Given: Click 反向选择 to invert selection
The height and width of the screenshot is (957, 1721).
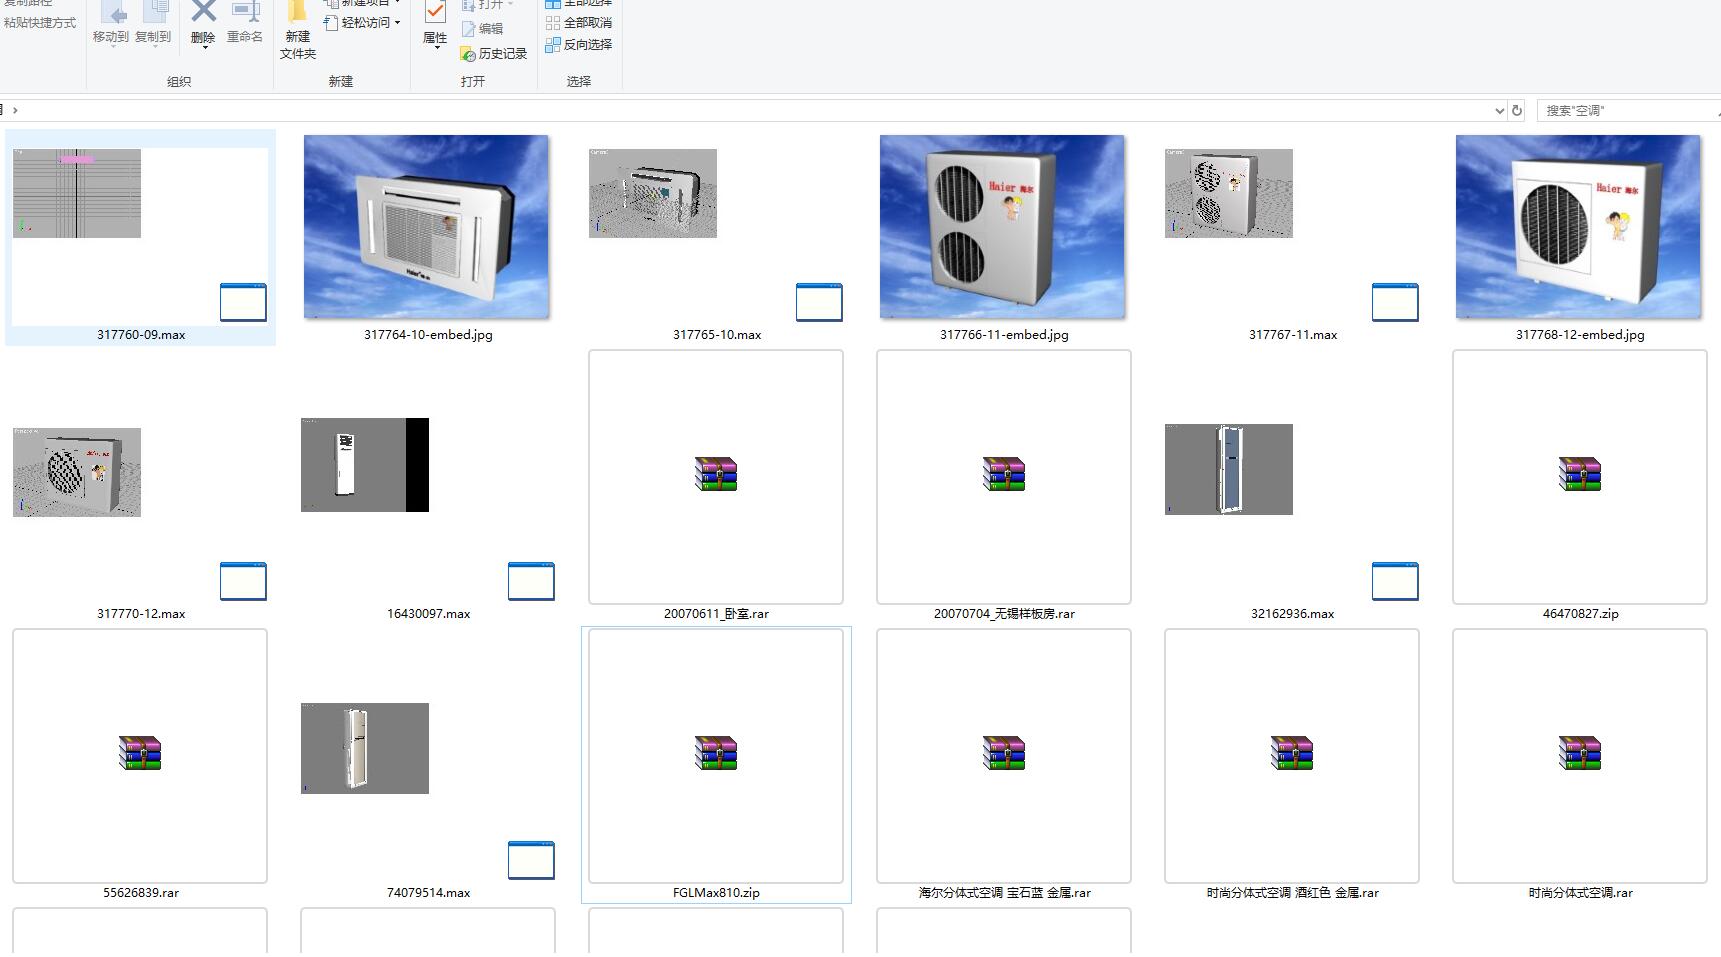Looking at the screenshot, I should (579, 44).
